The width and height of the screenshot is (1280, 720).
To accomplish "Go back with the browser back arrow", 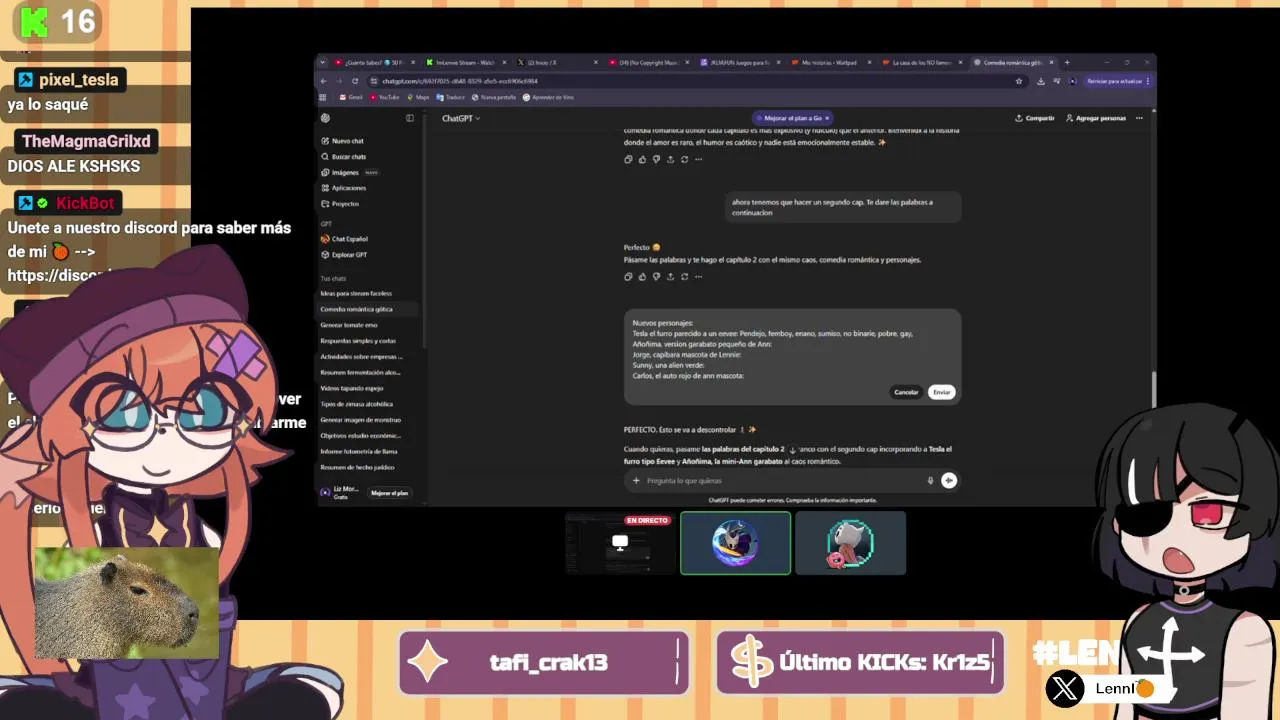I will coord(324,81).
